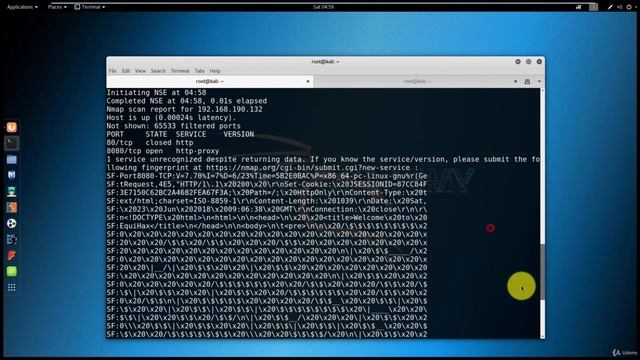Launch Armitage from the dock
The width and height of the screenshot is (640, 360).
click(x=11, y=191)
